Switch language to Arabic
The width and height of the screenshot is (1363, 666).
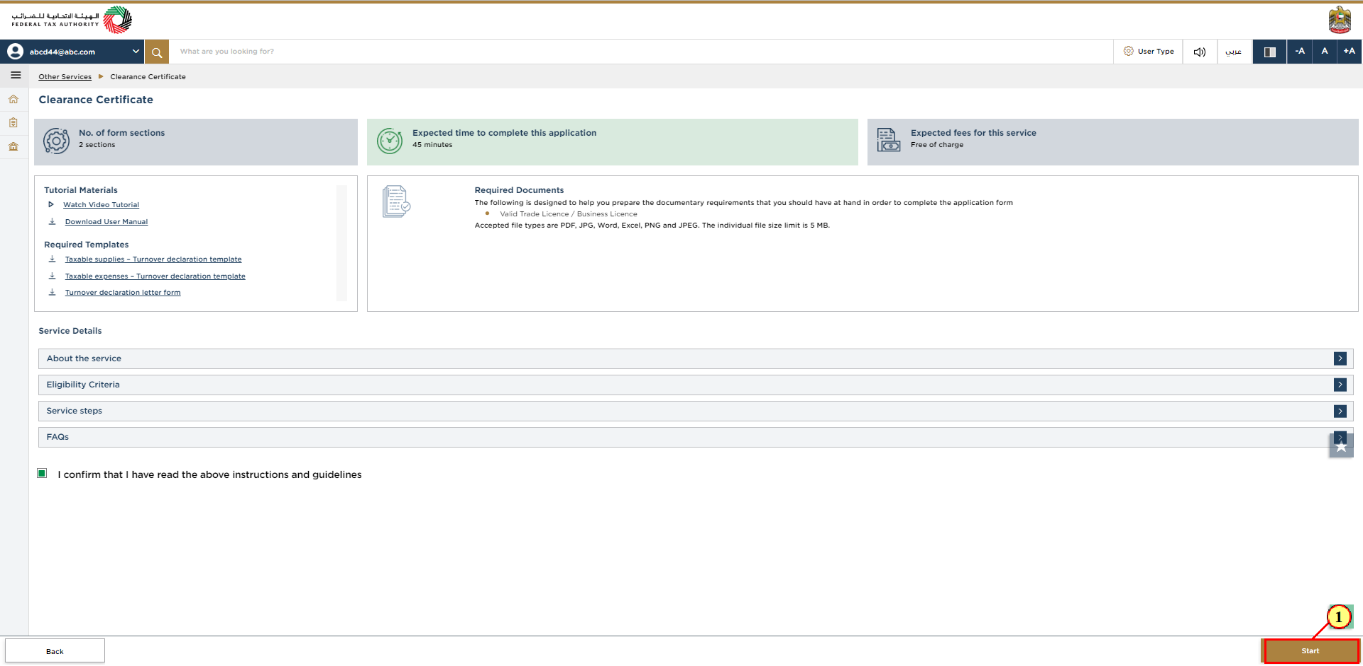1235,51
